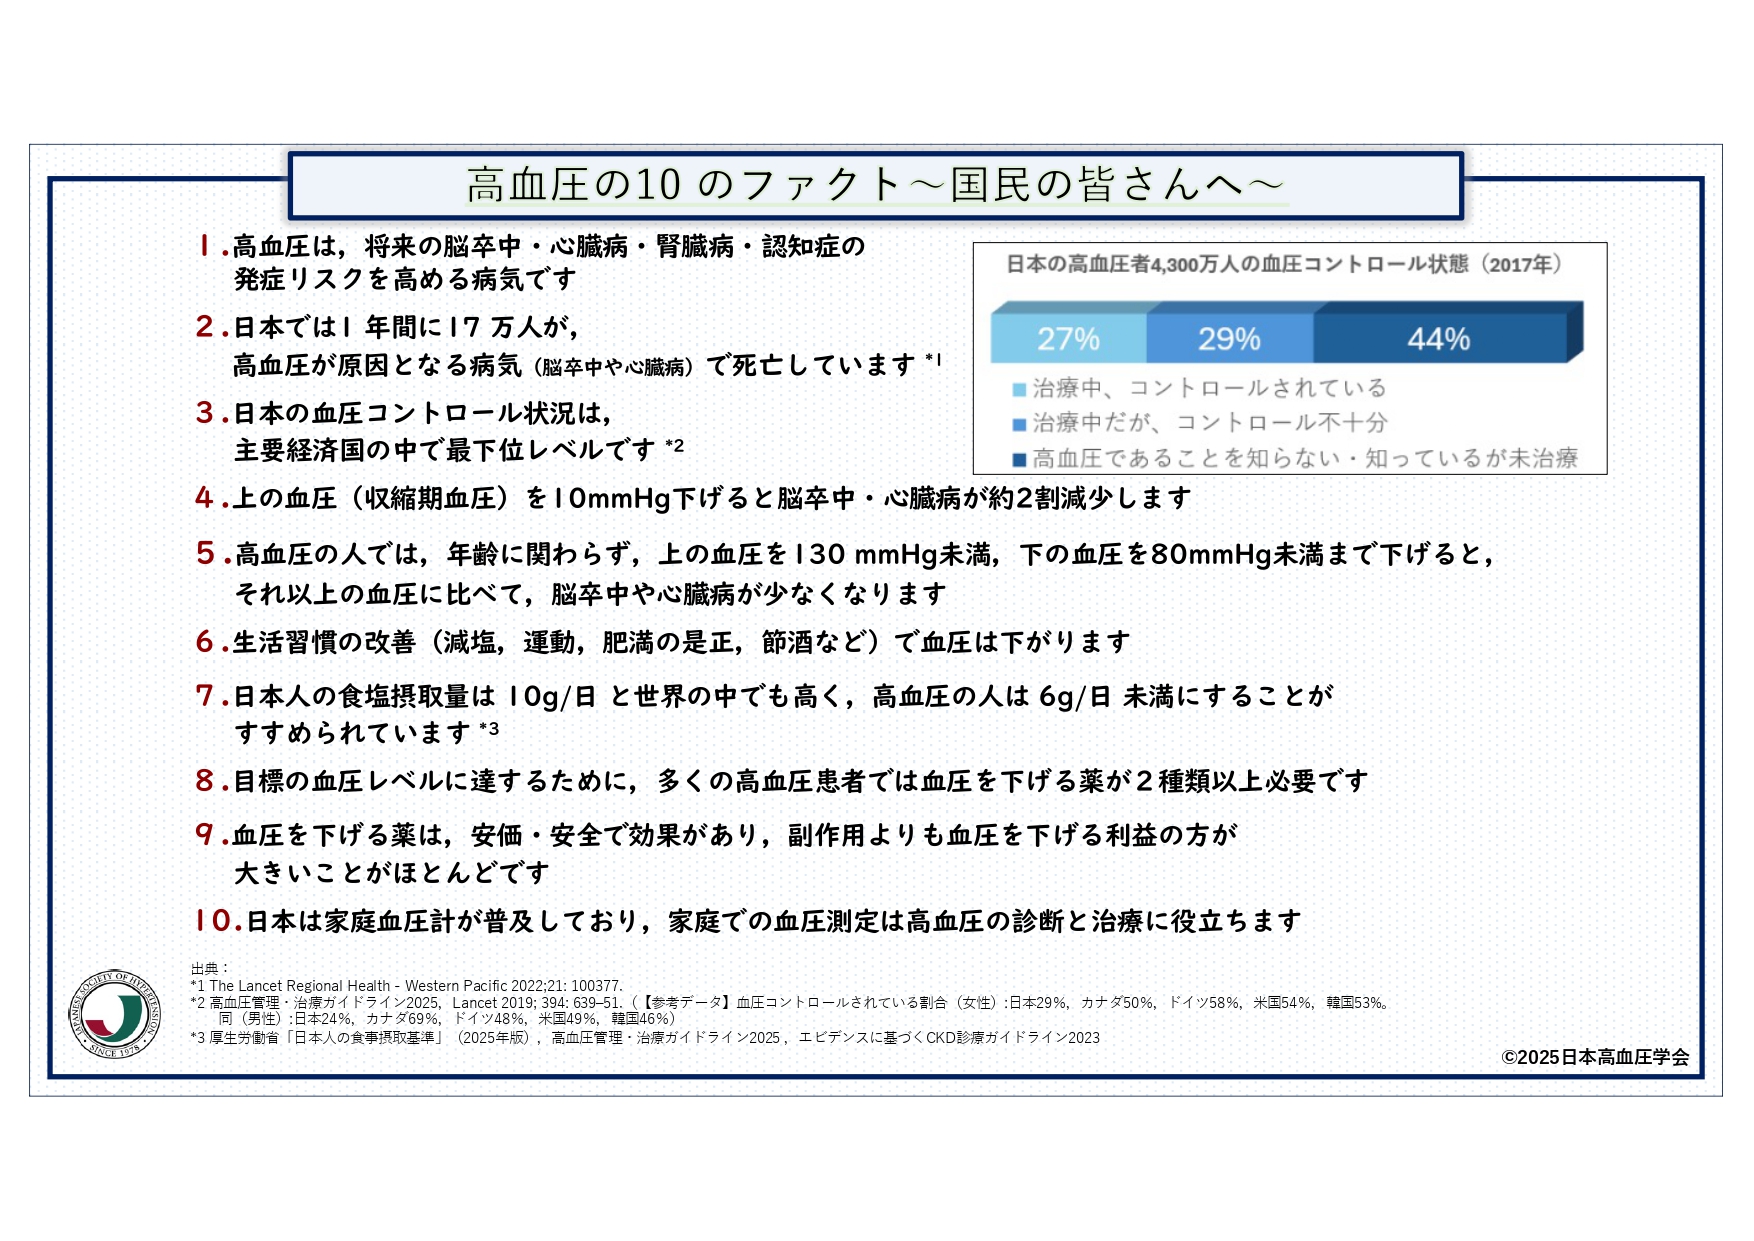This screenshot has width=1754, height=1241.
Task: Select the 27% light blue bar segment
Action: pos(1068,339)
